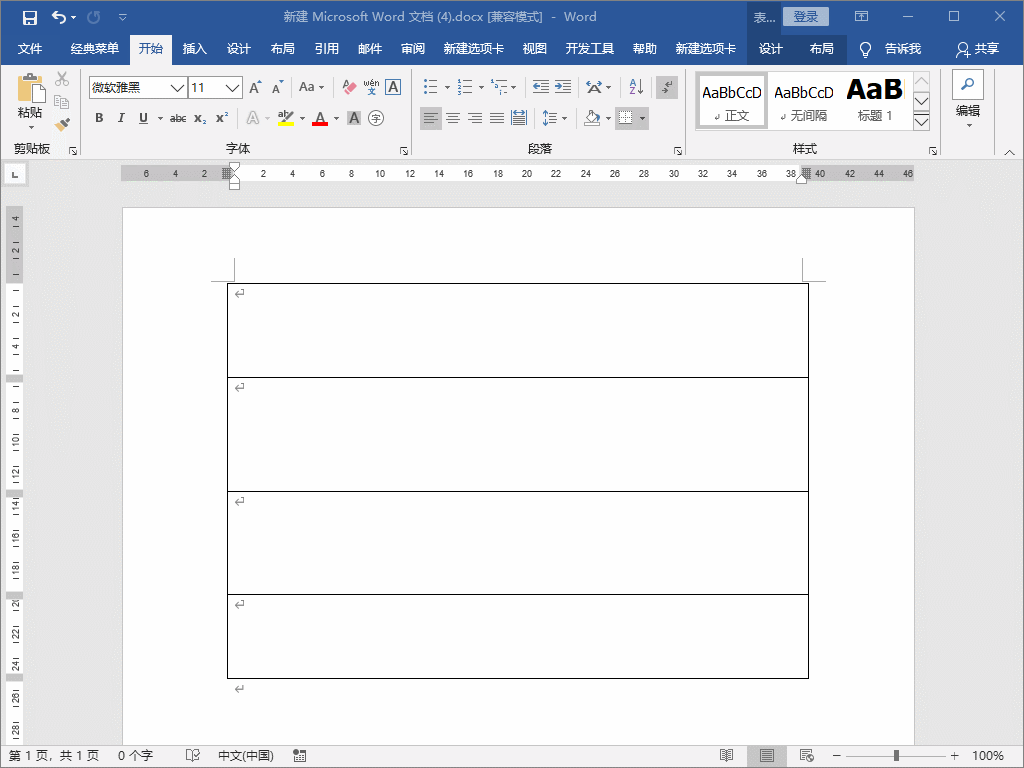Apply the 无间隔 style
The image size is (1024, 768).
[x=804, y=100]
